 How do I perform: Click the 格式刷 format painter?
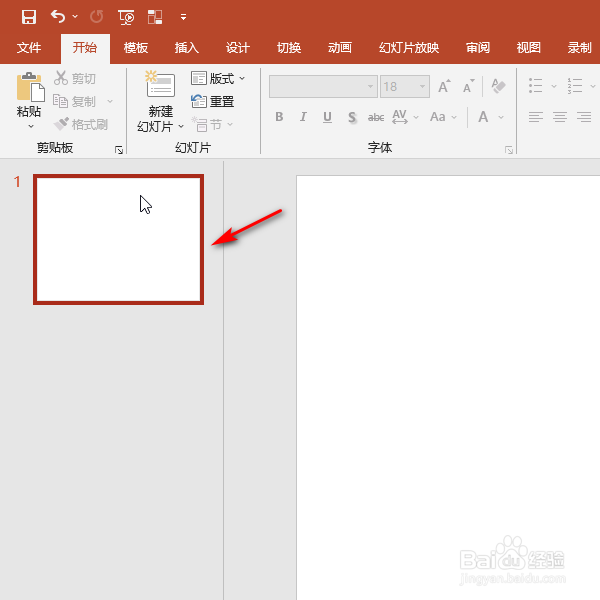81,124
